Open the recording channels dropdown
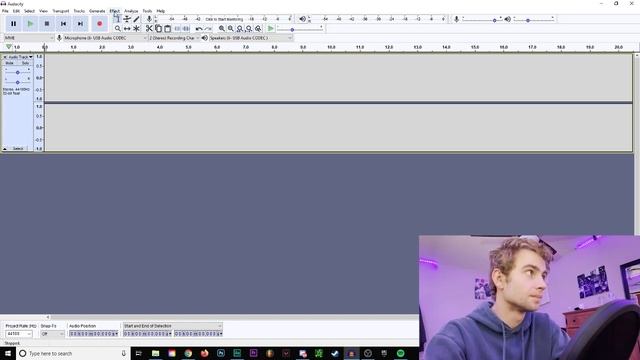 174,38
